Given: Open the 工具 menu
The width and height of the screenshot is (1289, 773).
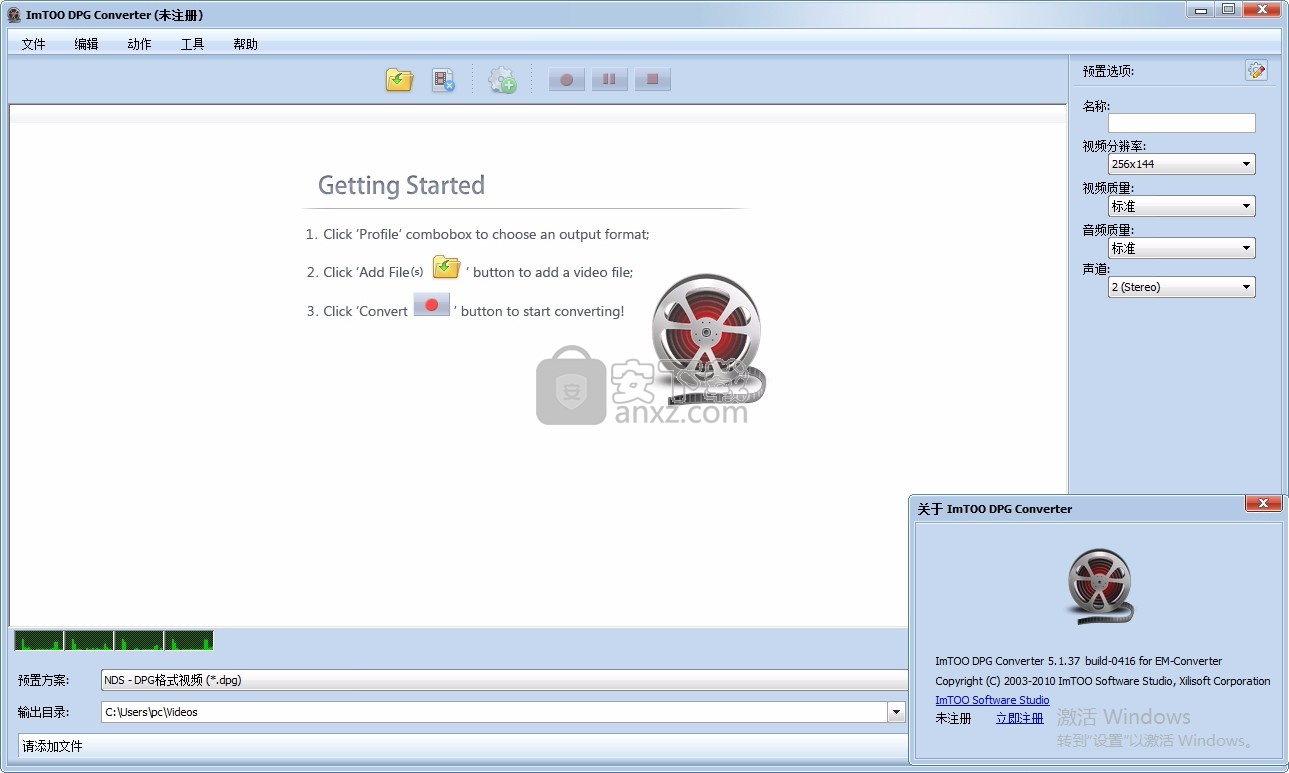Looking at the screenshot, I should (193, 44).
